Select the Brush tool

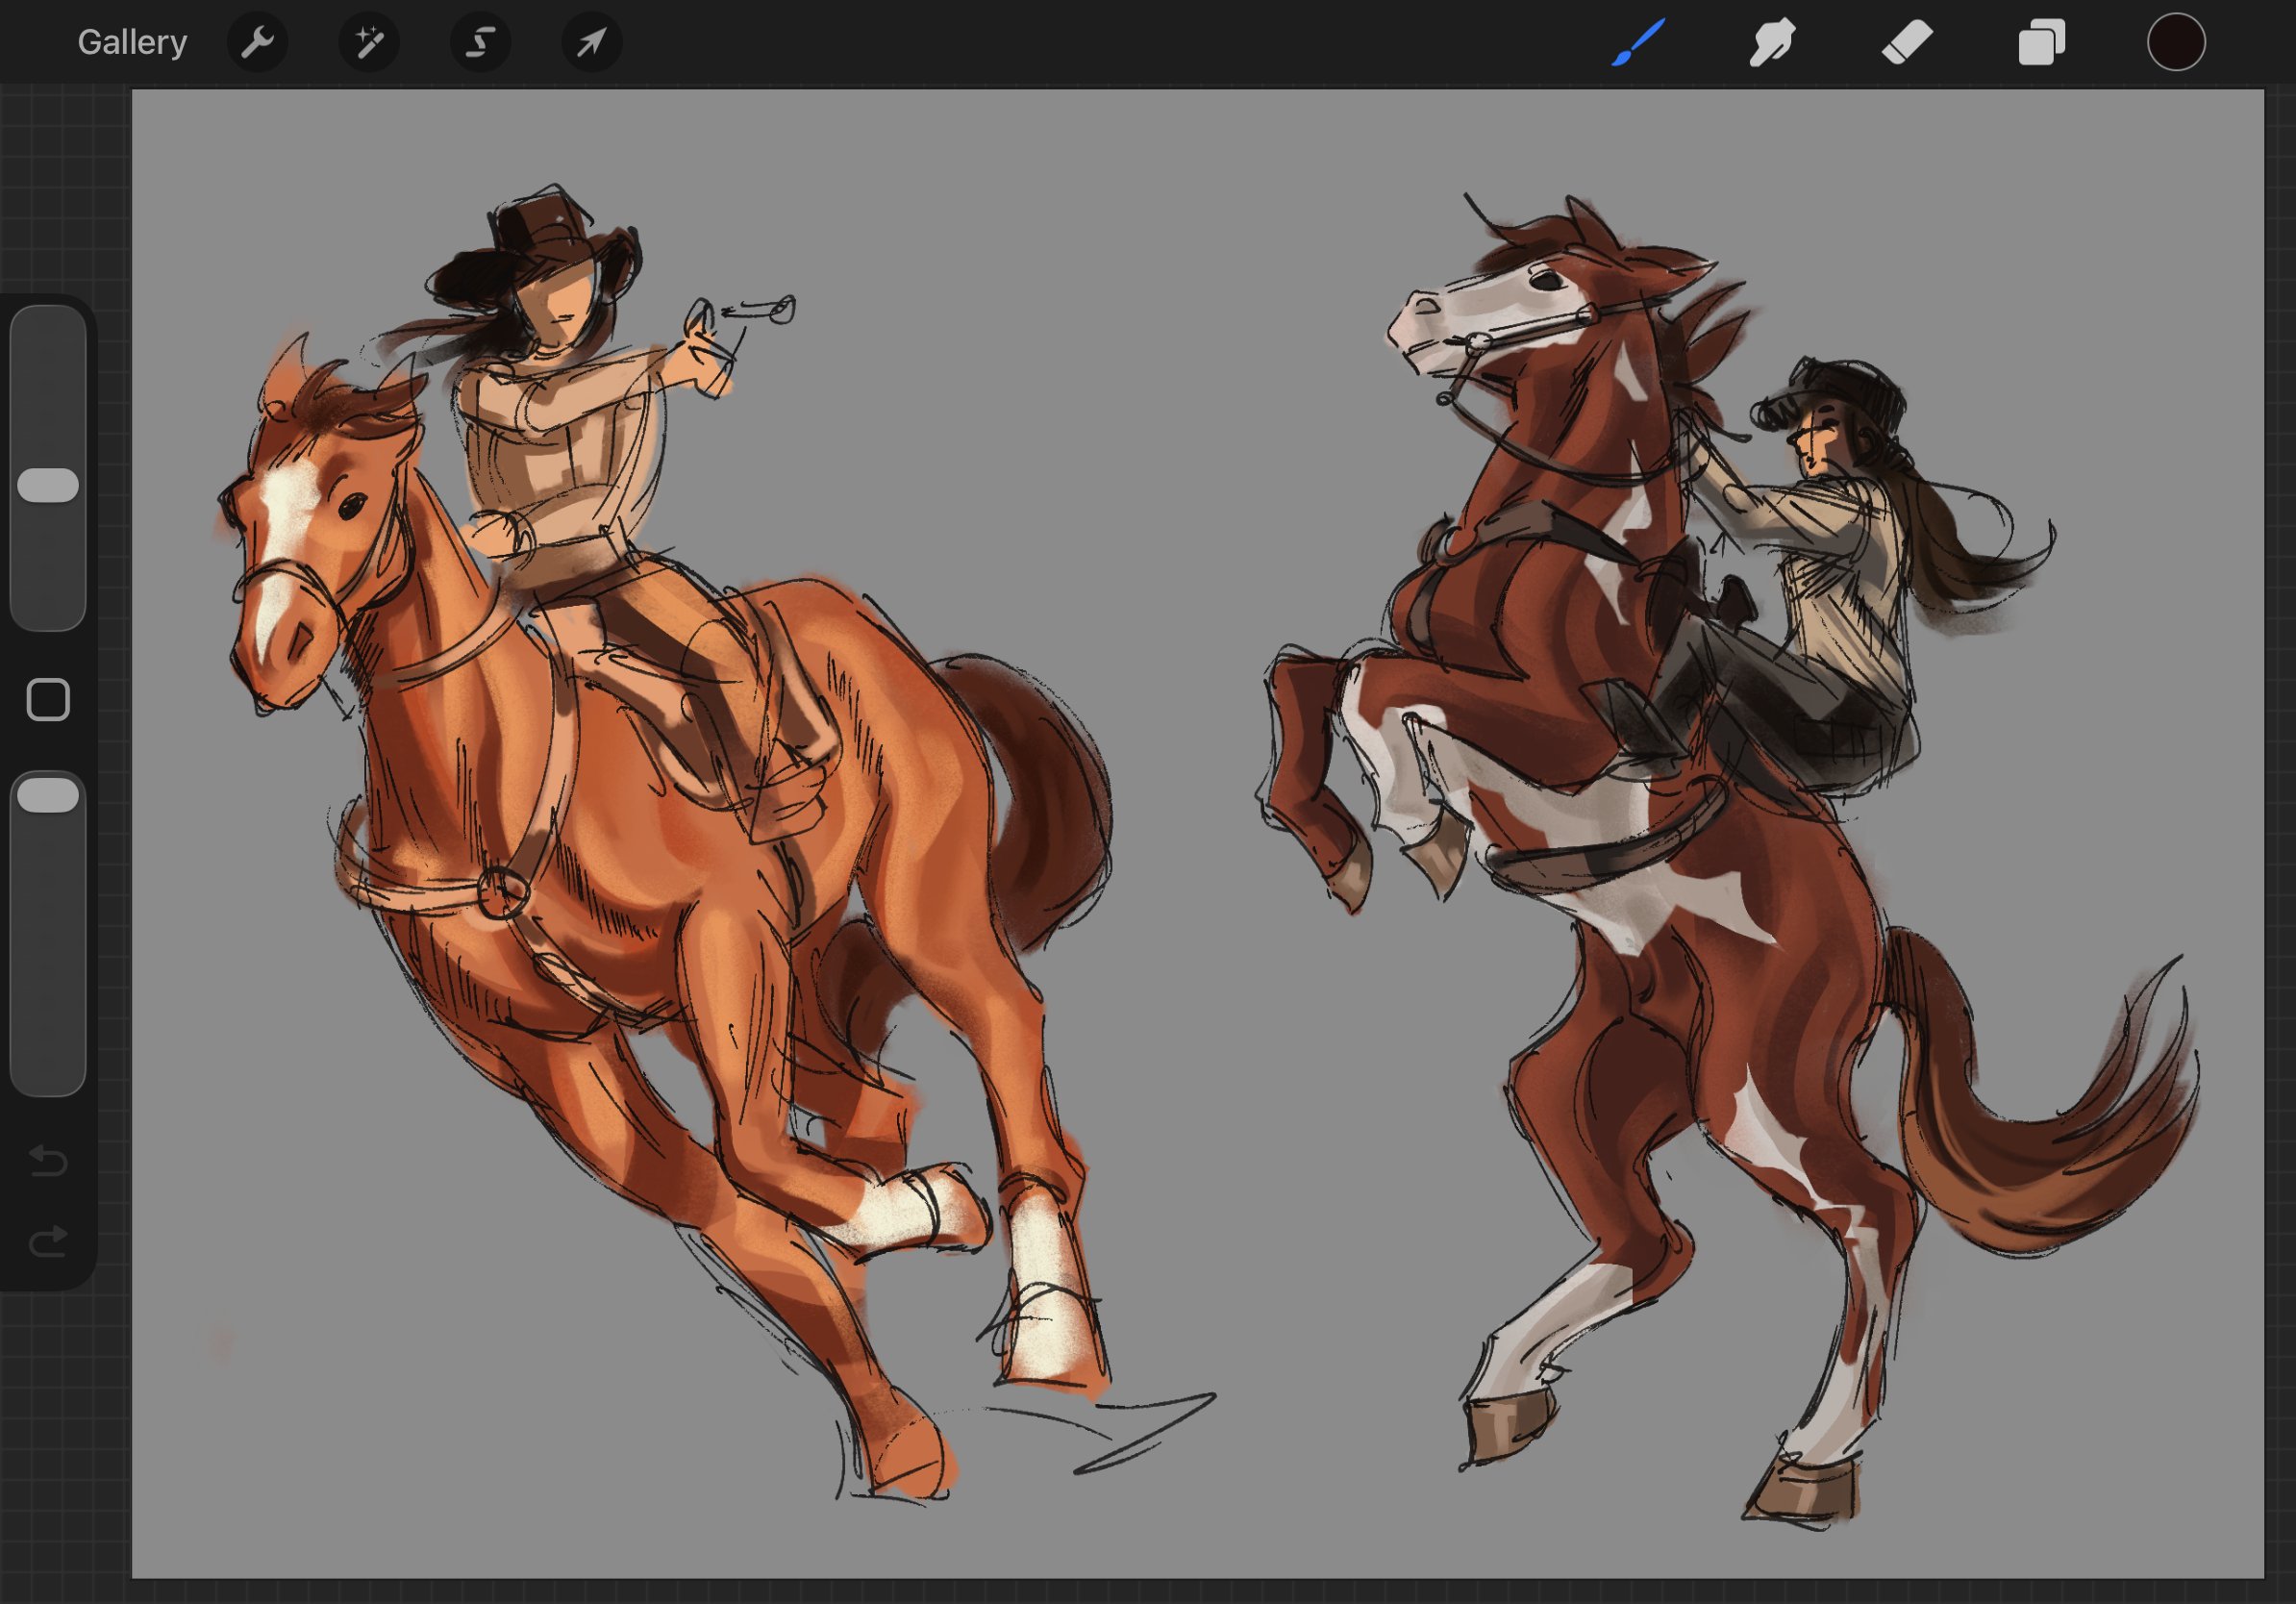point(1638,42)
